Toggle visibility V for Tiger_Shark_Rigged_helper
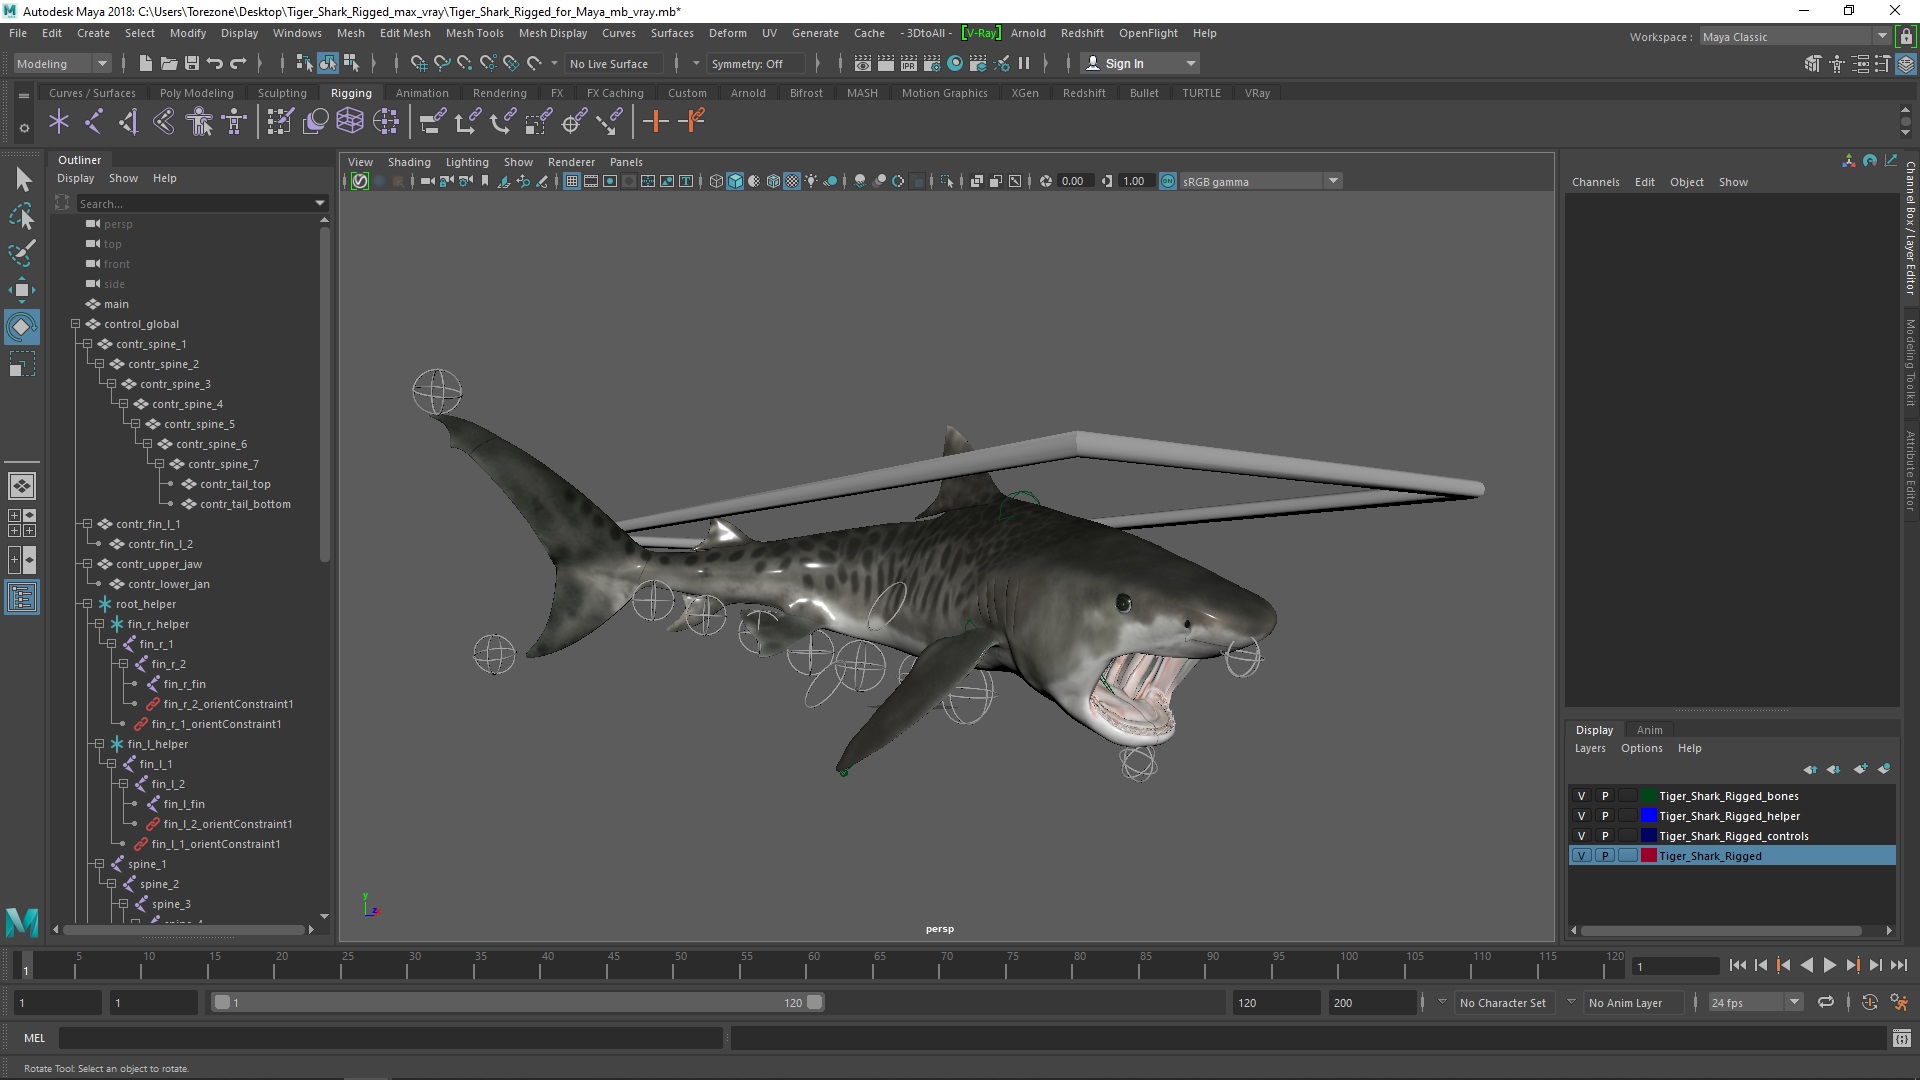1920x1080 pixels. click(x=1580, y=815)
